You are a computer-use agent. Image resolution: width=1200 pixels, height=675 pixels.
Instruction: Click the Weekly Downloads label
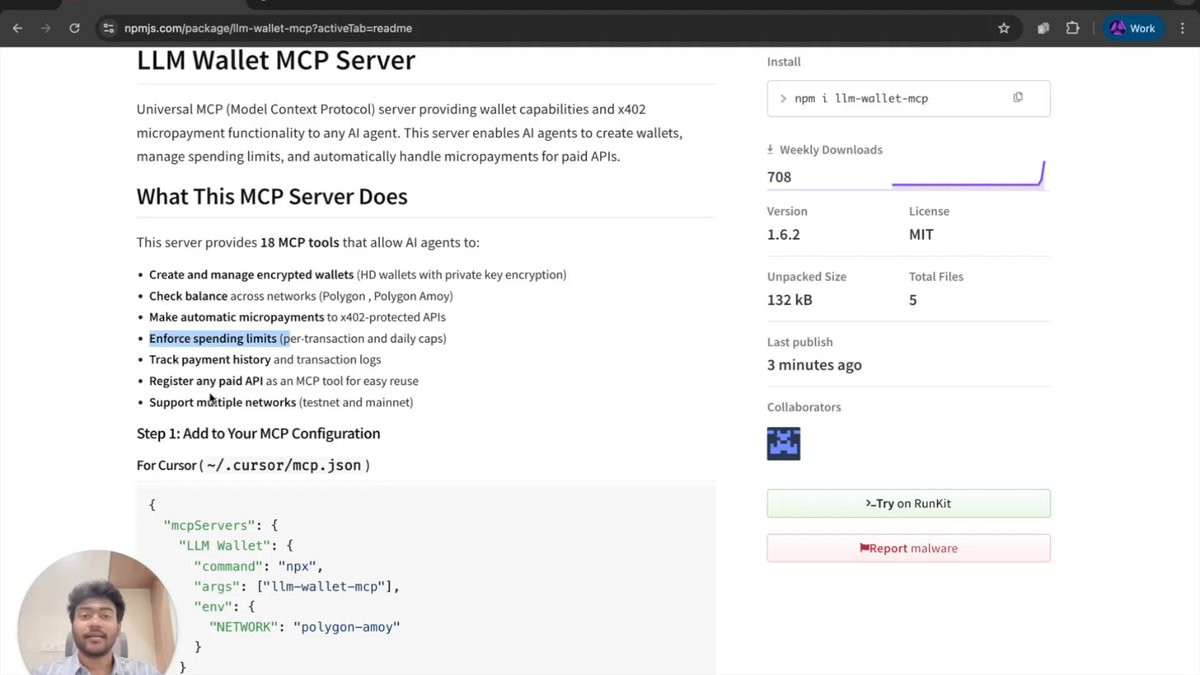pyautogui.click(x=830, y=150)
